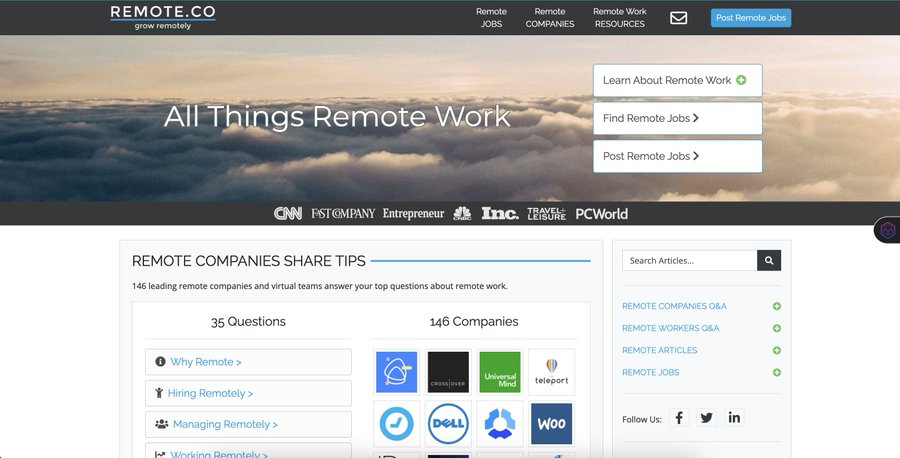Click the Remote Companies Share Tips heading

tap(249, 261)
